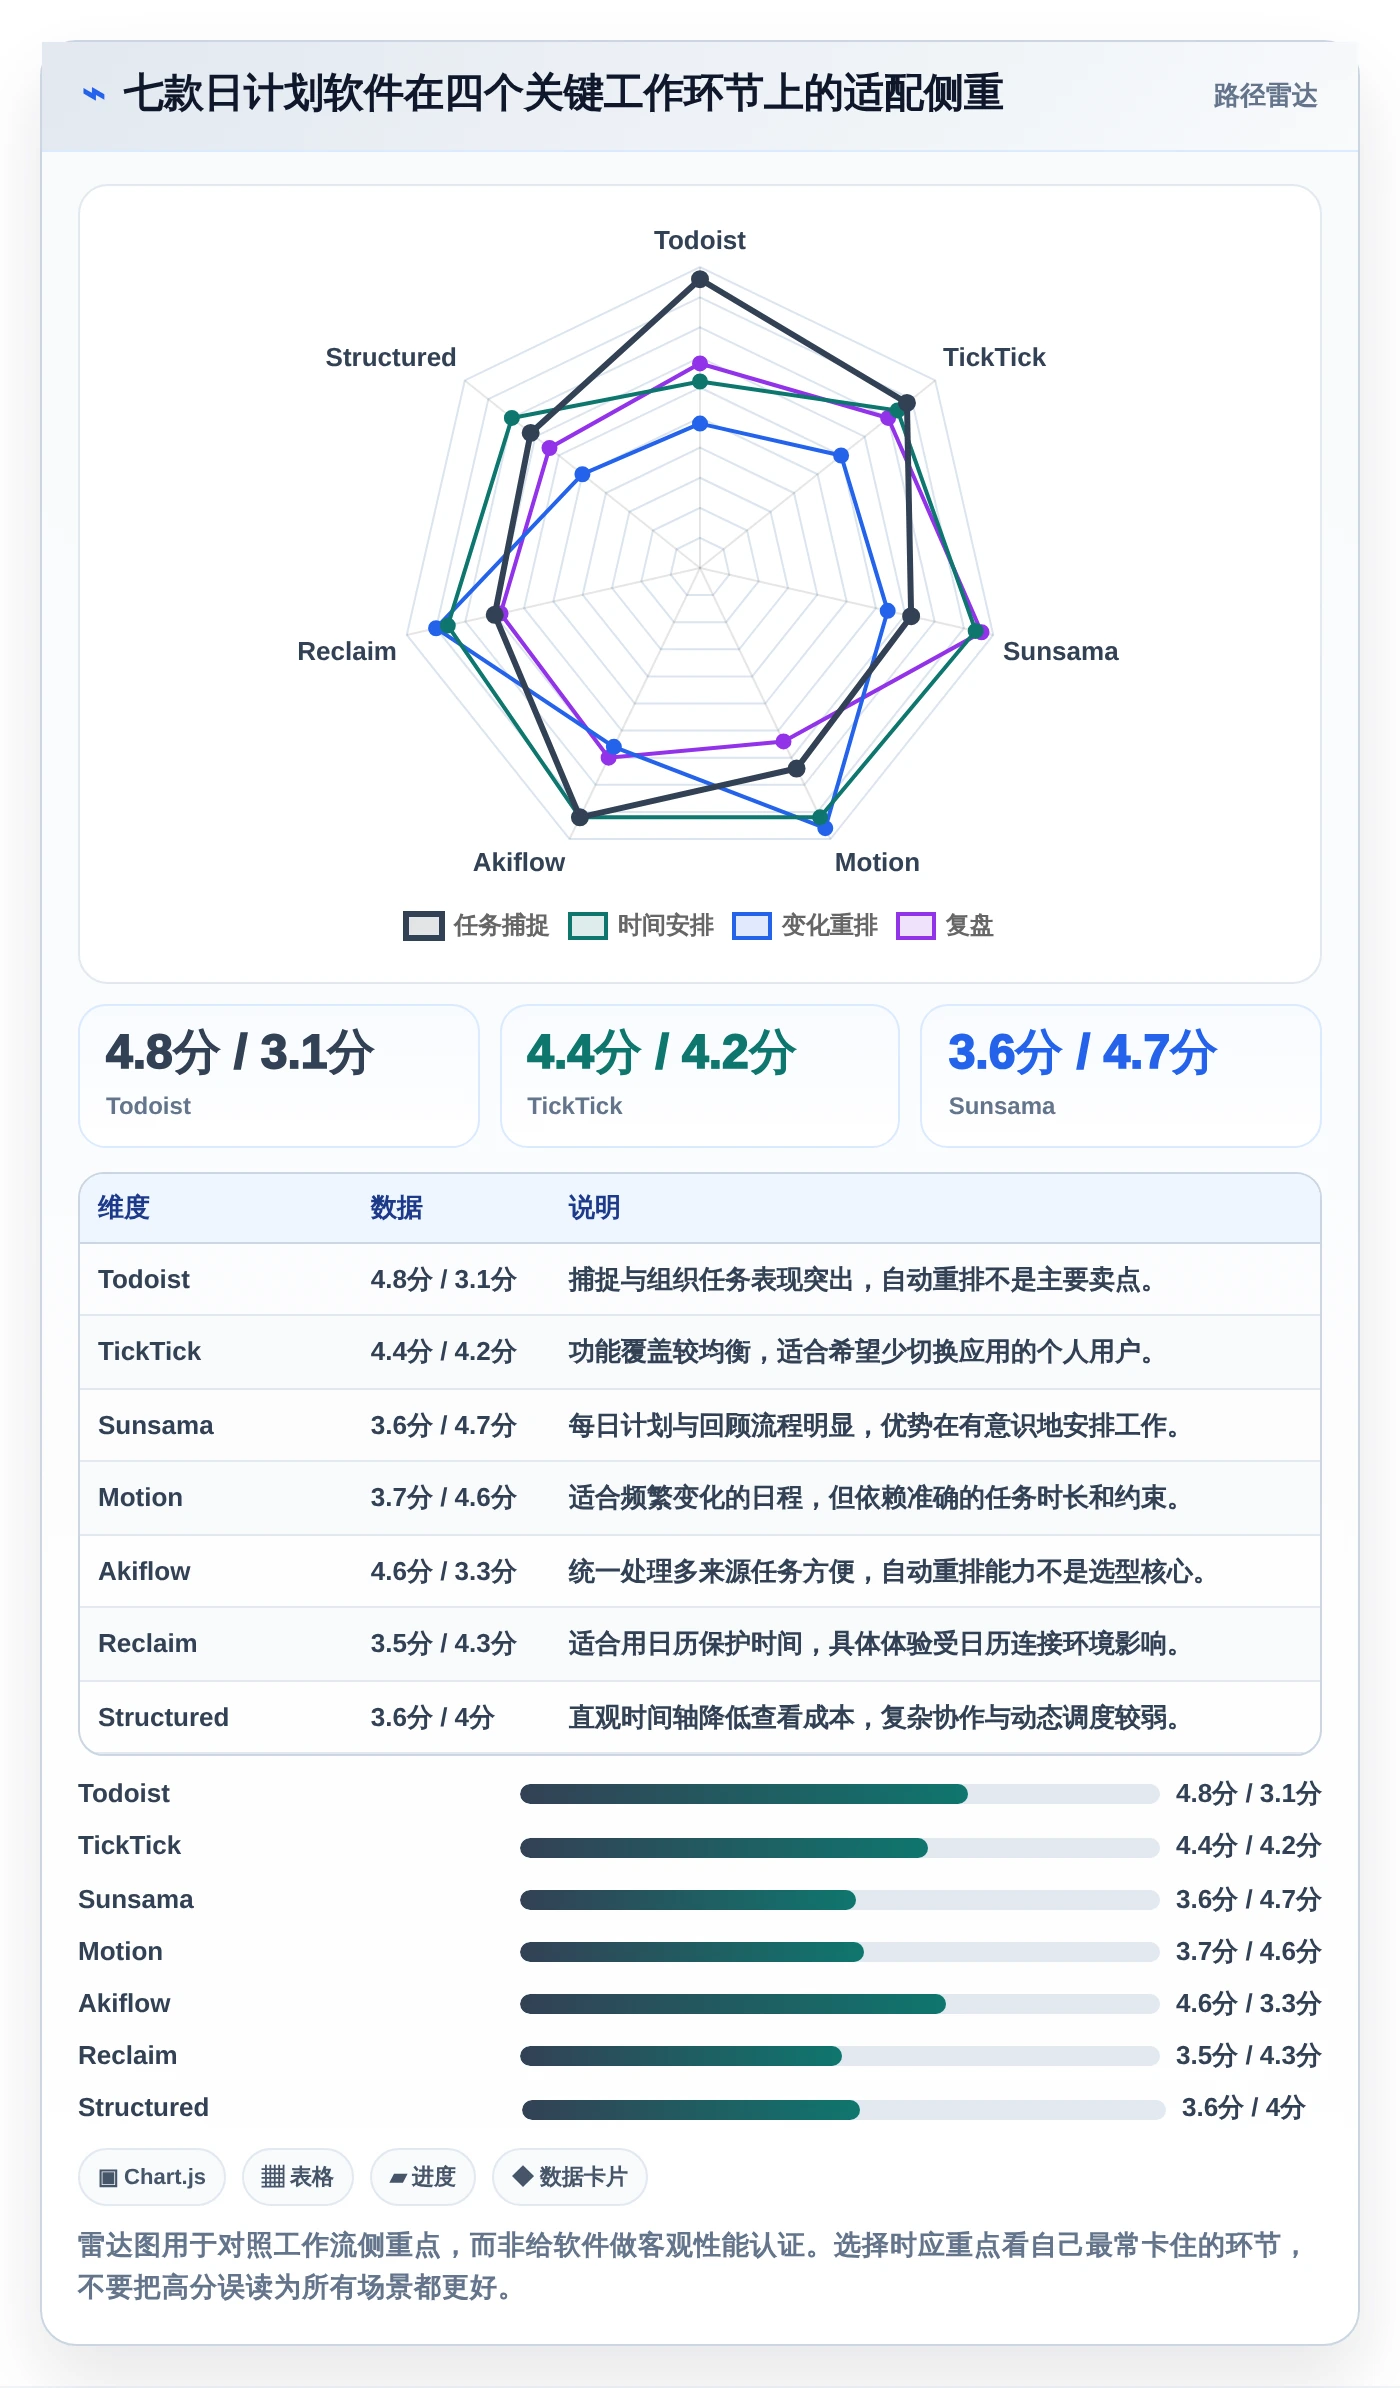The height and width of the screenshot is (2388, 1400).
Task: Click the 说明 column header
Action: [x=594, y=1208]
